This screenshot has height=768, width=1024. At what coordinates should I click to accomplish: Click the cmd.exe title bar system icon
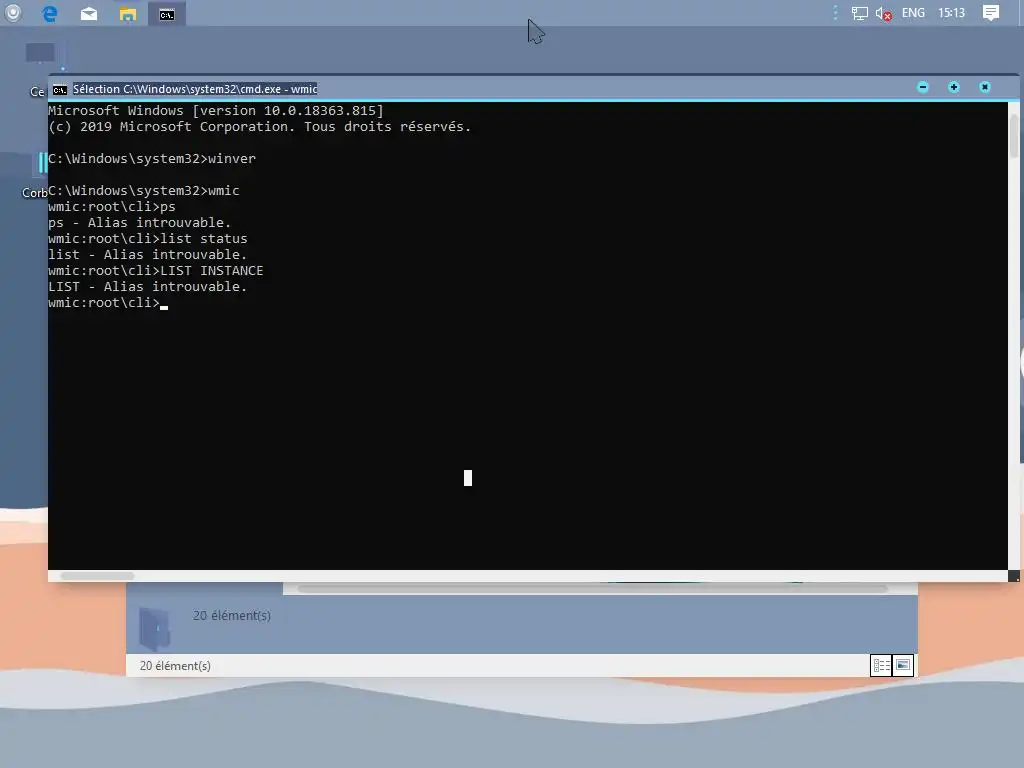click(x=60, y=89)
